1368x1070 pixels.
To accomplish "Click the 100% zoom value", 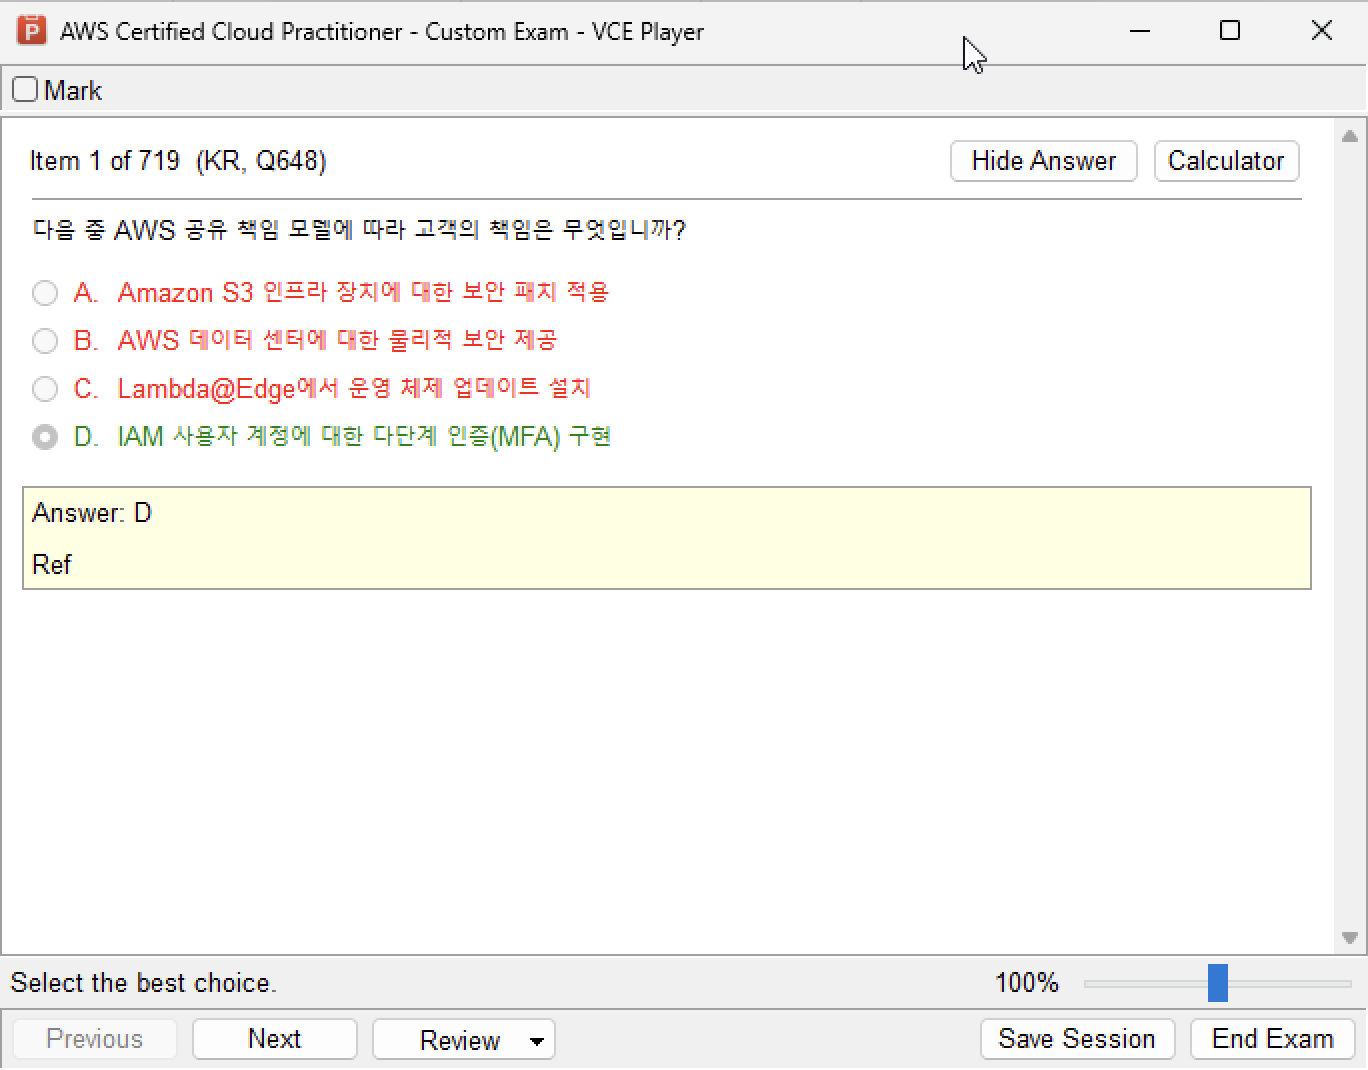I will pyautogui.click(x=1027, y=983).
